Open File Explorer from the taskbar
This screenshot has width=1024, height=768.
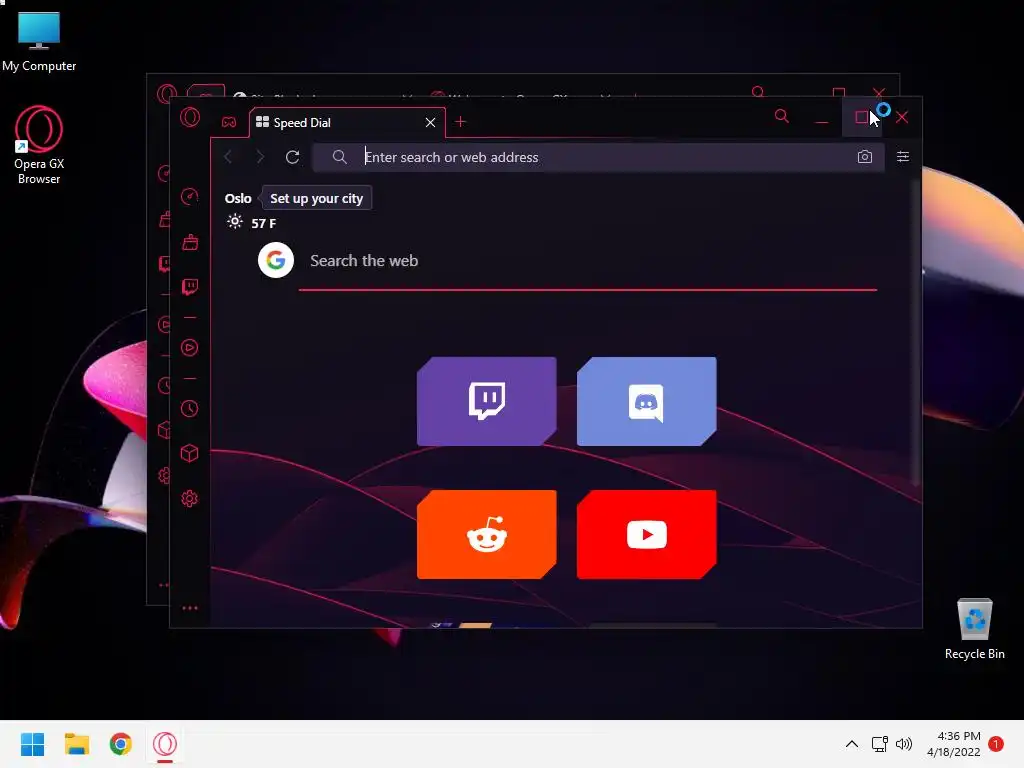tap(76, 744)
